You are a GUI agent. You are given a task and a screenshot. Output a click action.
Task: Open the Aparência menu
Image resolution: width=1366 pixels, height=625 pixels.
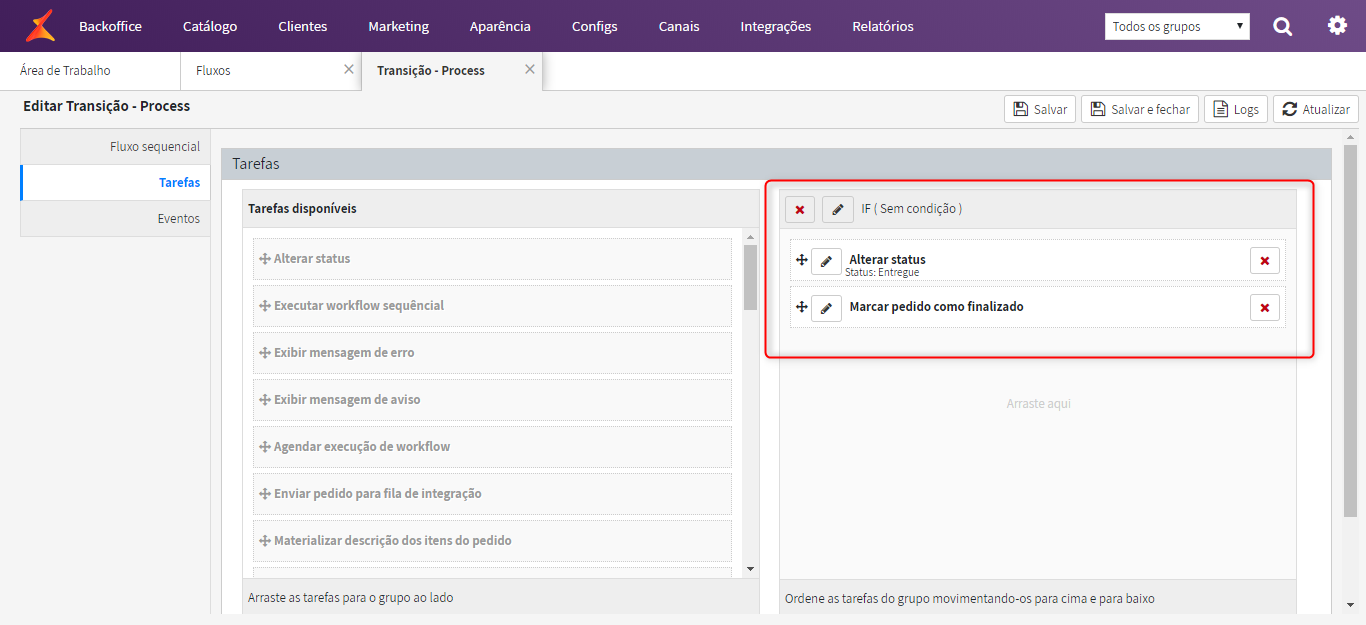[x=500, y=26]
